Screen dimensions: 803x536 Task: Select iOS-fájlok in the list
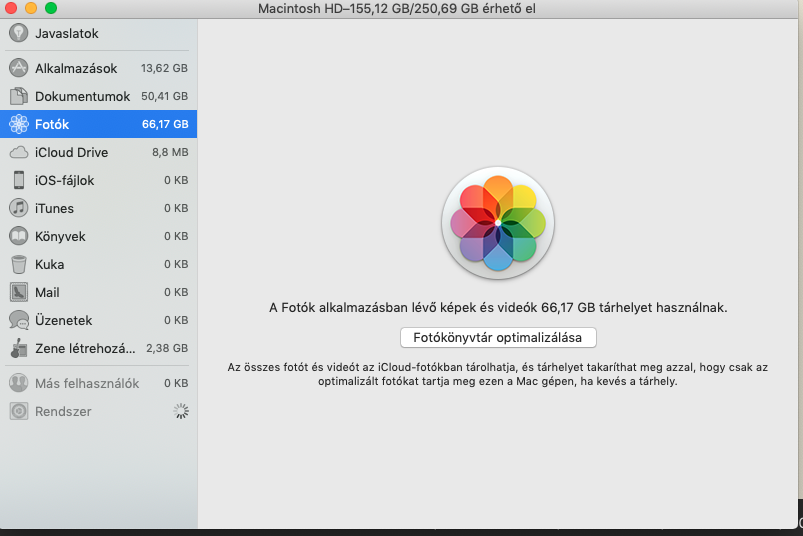click(x=98, y=180)
